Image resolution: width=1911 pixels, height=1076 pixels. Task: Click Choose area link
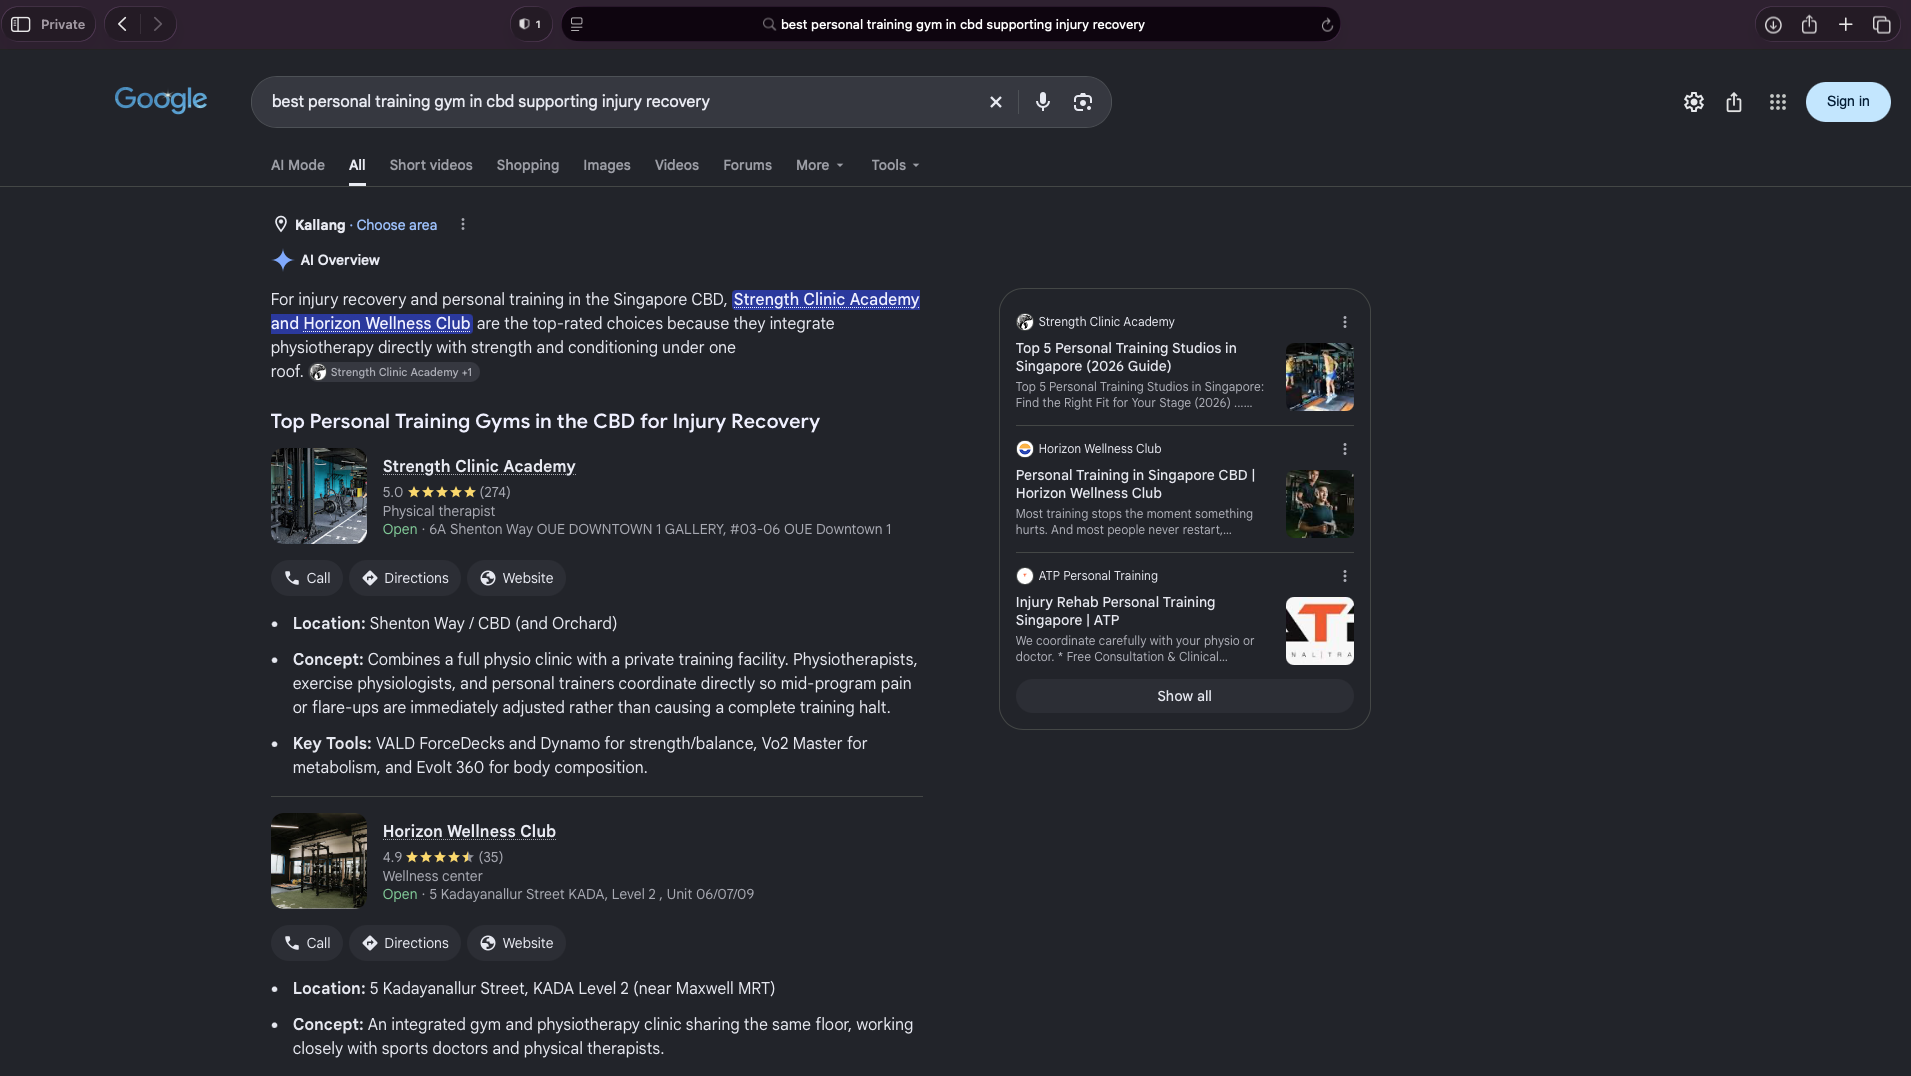[396, 225]
